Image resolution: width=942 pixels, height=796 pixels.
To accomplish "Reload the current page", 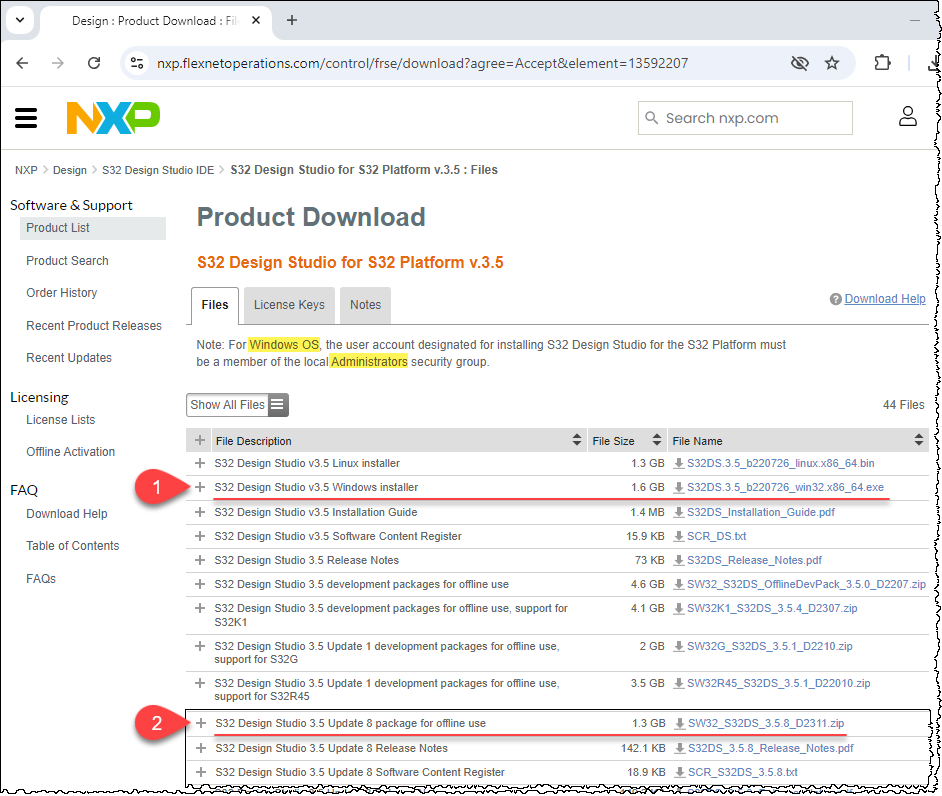I will (x=94, y=63).
